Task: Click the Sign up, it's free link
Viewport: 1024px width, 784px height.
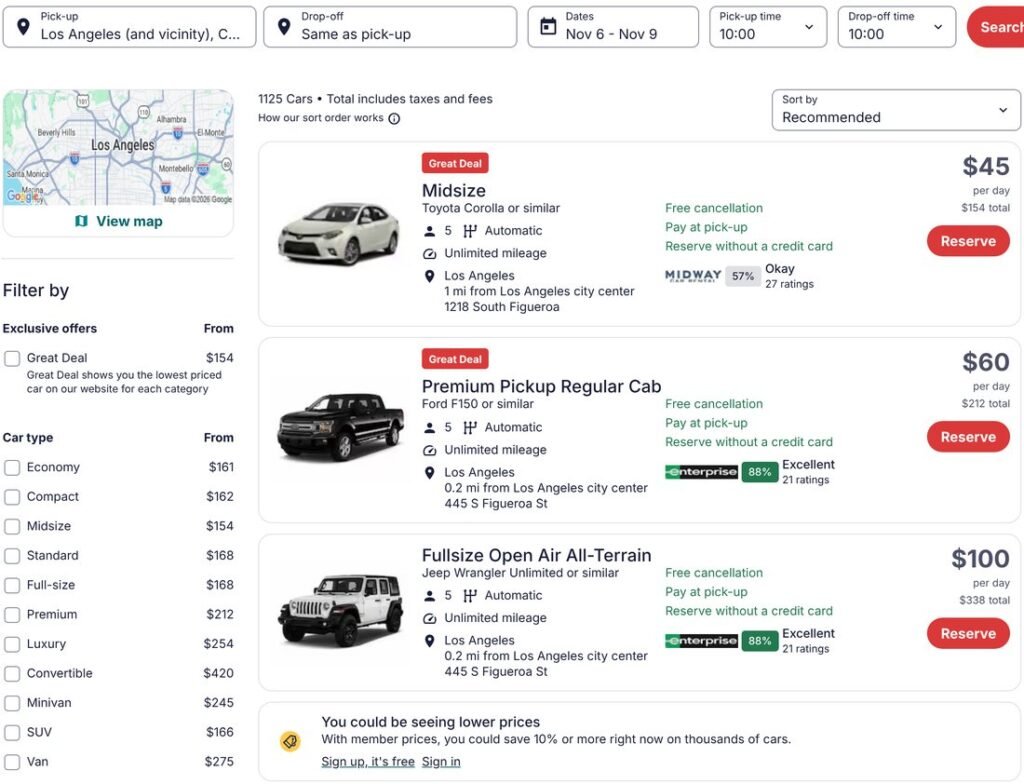Action: [368, 762]
